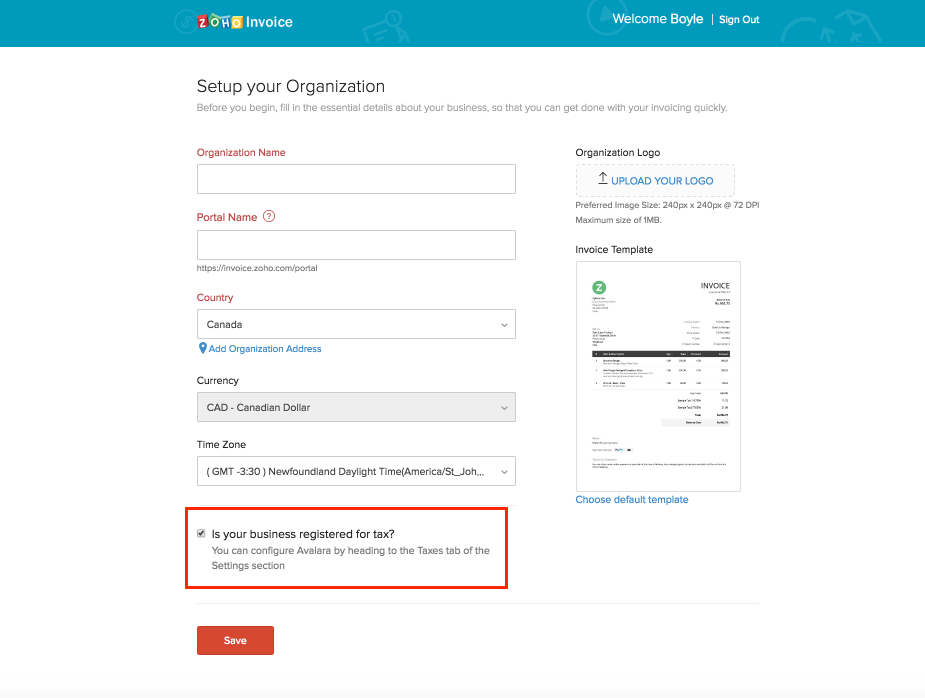The image size is (925, 698).
Task: Click the Add Organization Address link
Action: [263, 348]
